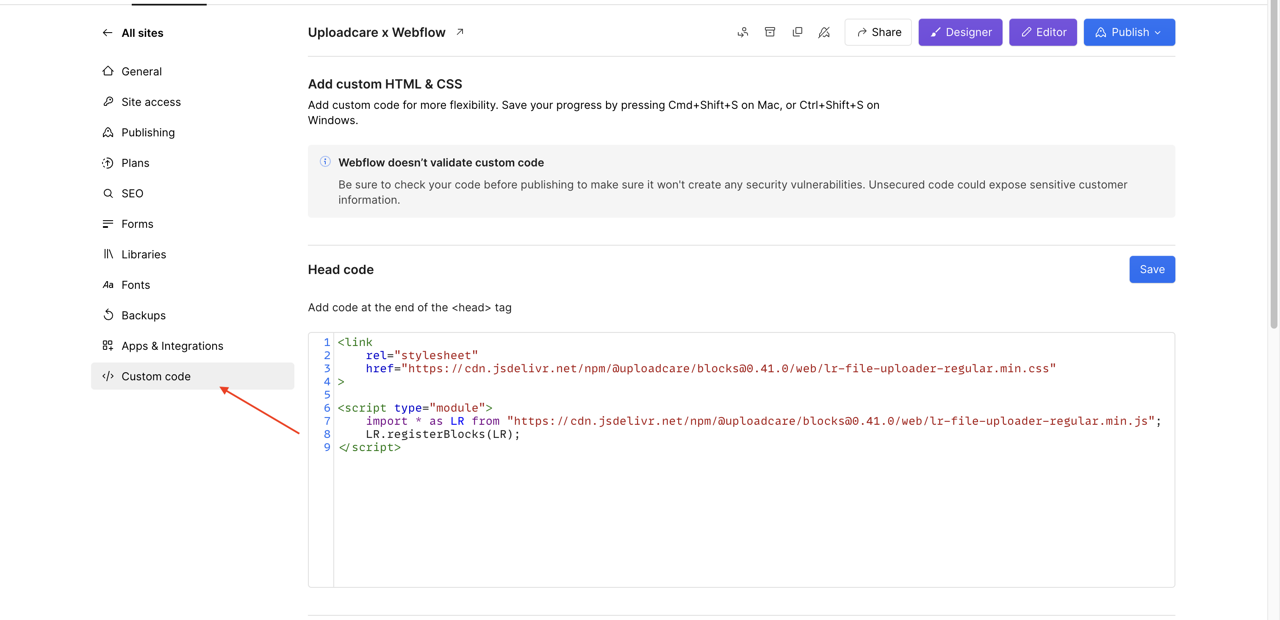This screenshot has height=620, width=1280.
Task: Open the Forms settings section
Action: pos(134,224)
